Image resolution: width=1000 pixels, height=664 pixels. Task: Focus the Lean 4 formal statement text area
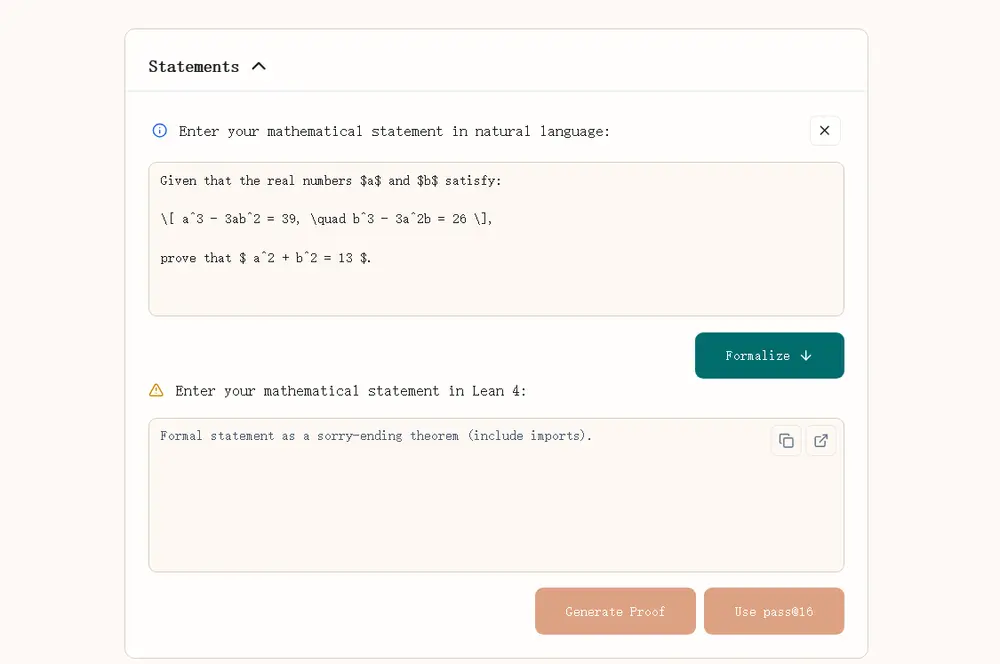click(460, 510)
